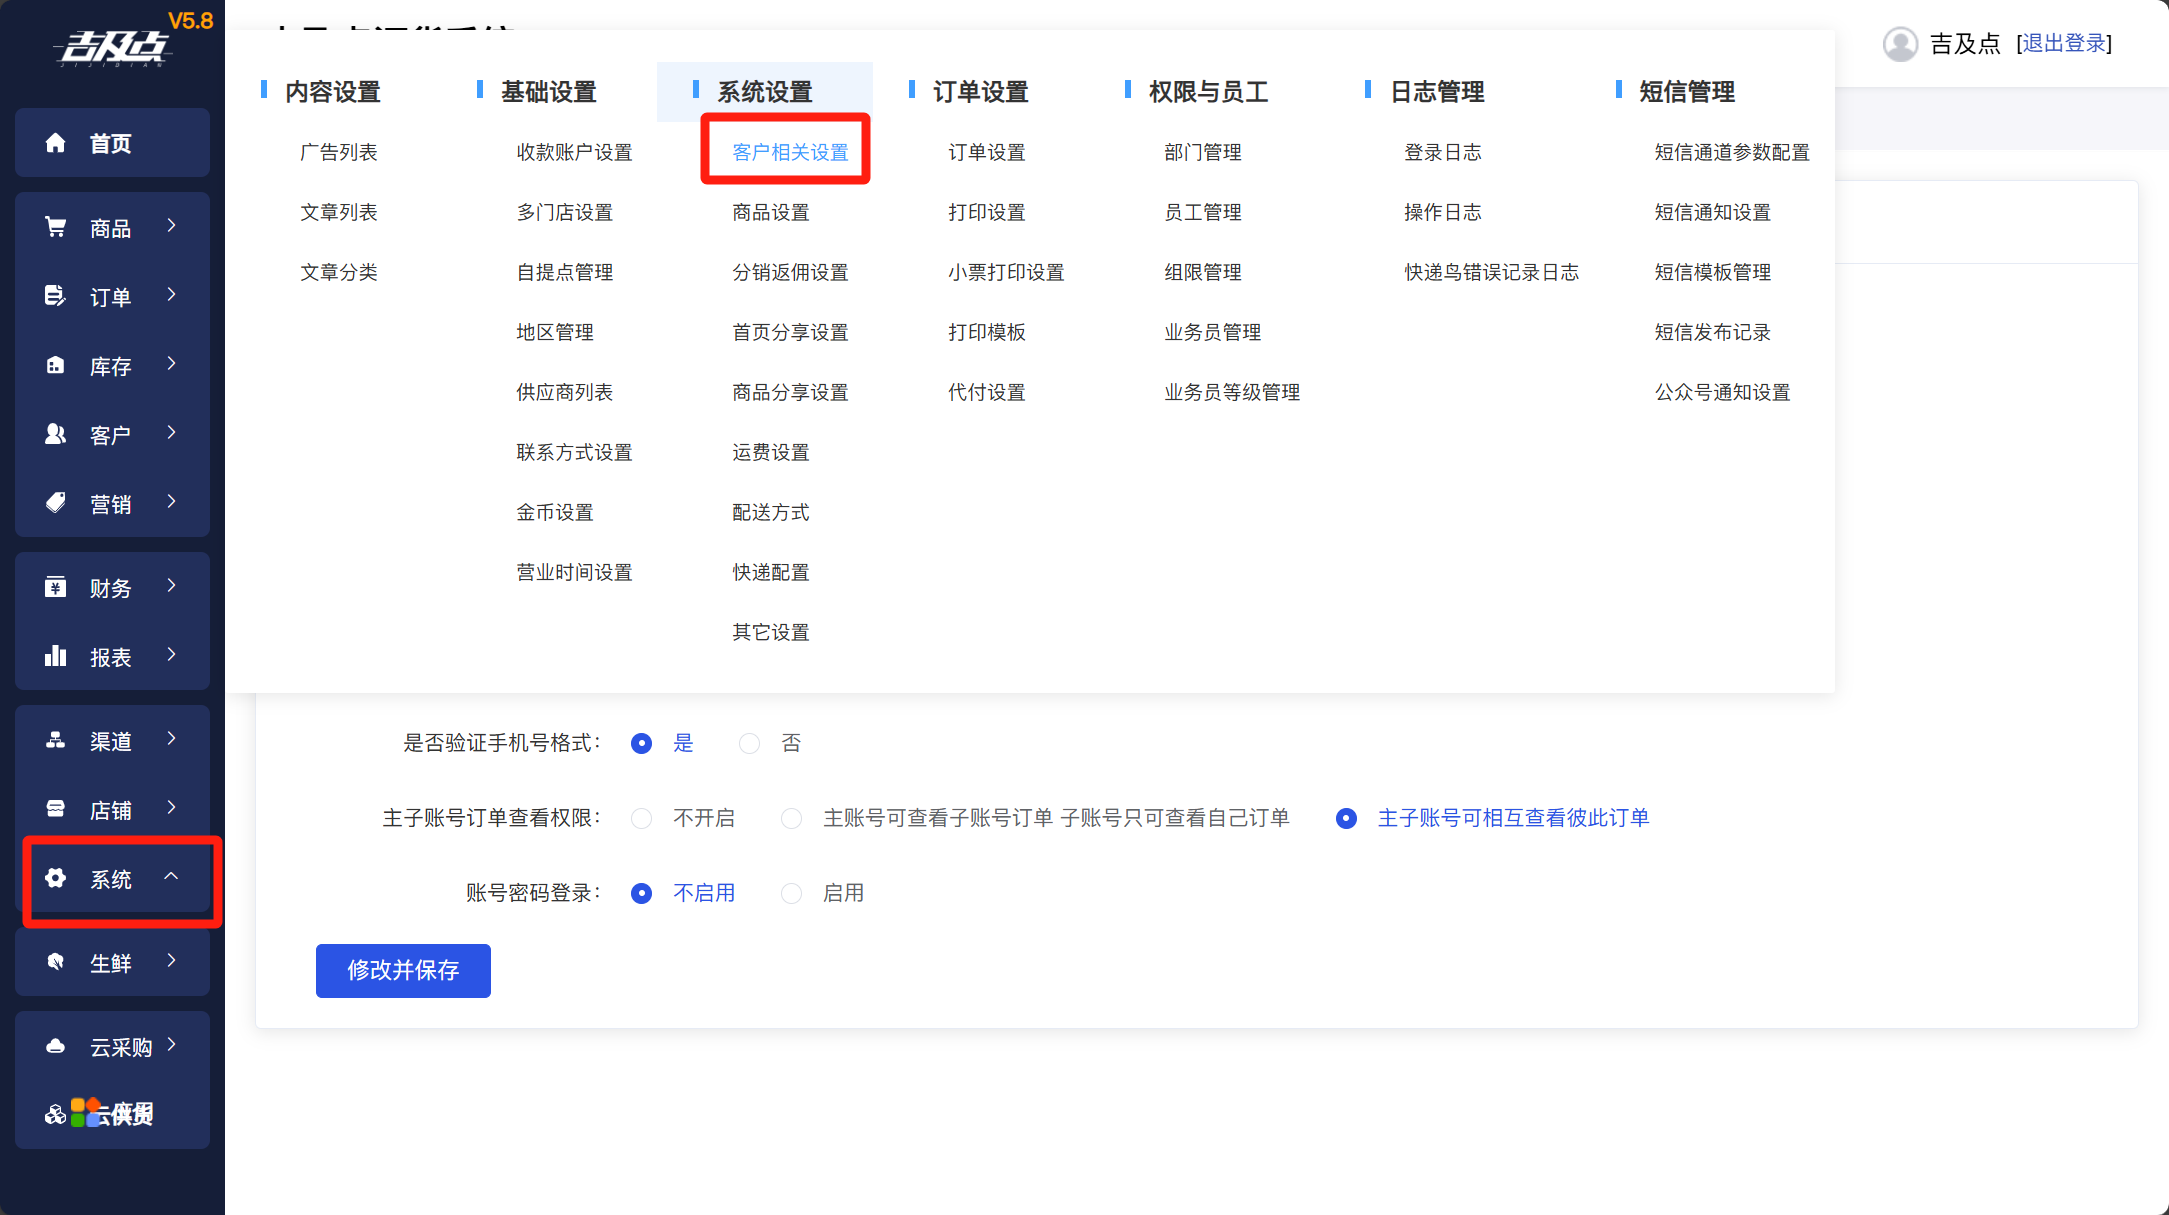Click the 云采购 cloud icon
This screenshot has width=2169, height=1215.
(56, 1046)
